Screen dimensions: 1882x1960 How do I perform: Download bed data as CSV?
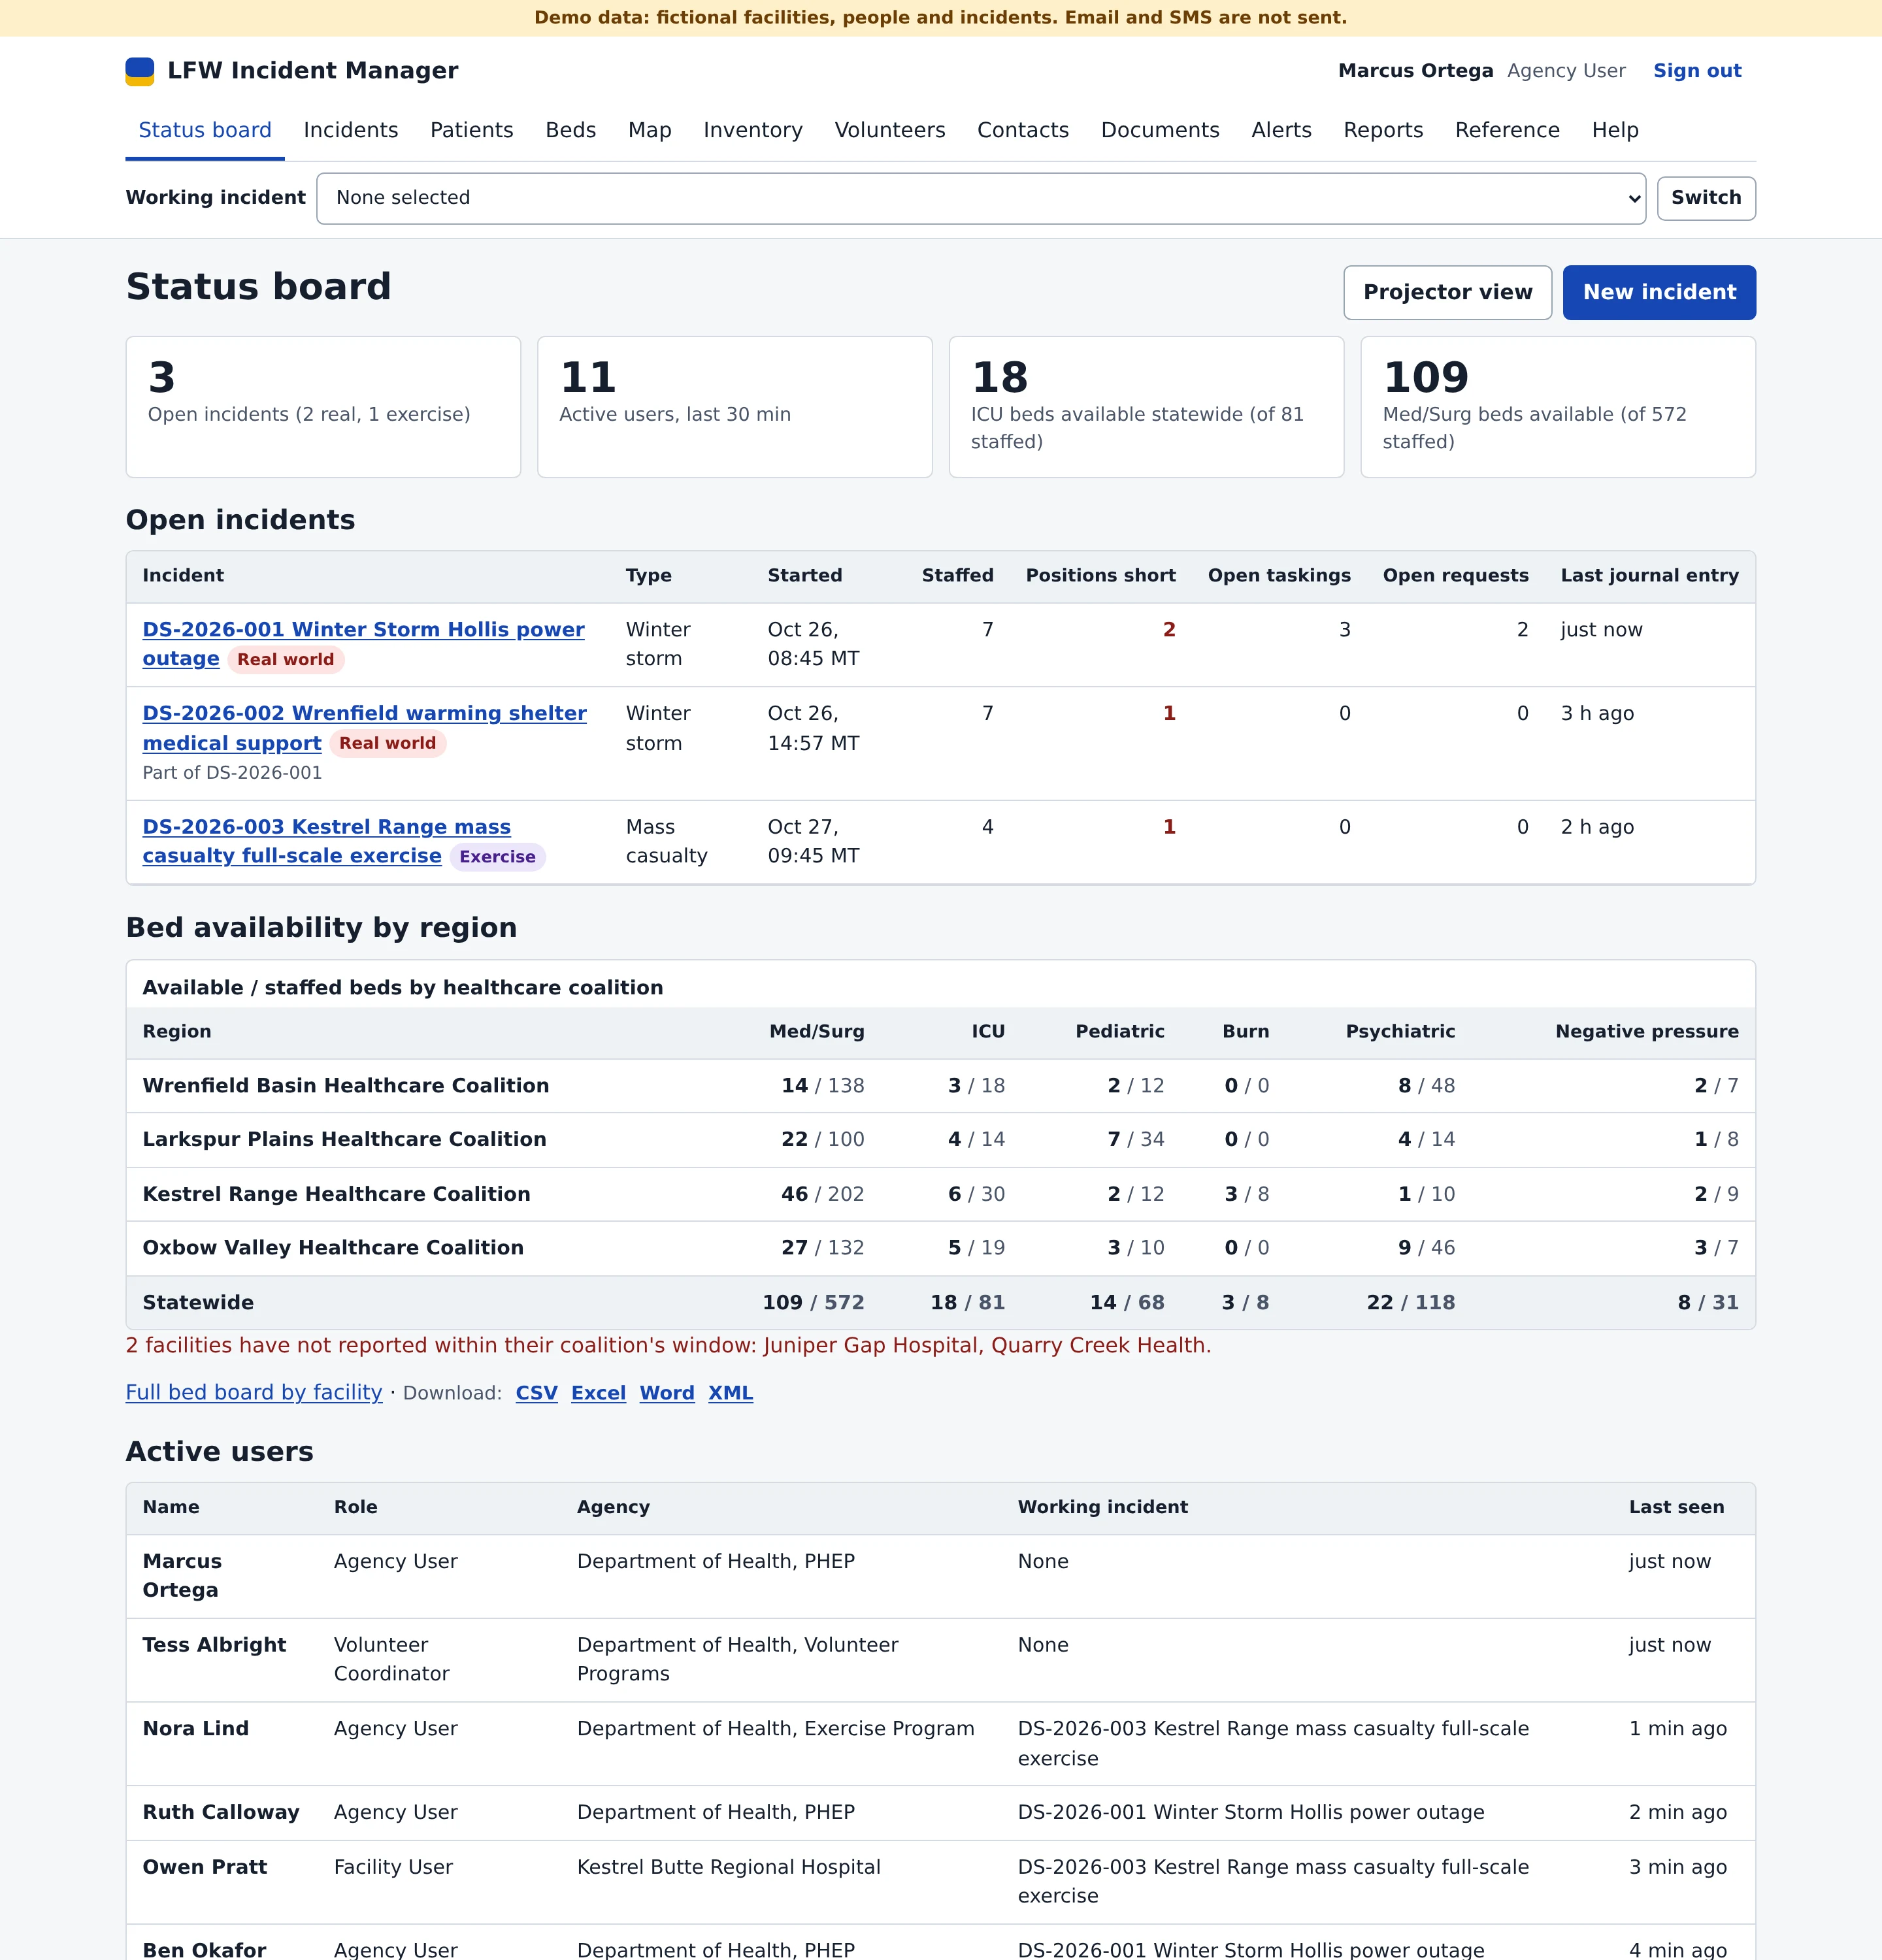point(536,1393)
